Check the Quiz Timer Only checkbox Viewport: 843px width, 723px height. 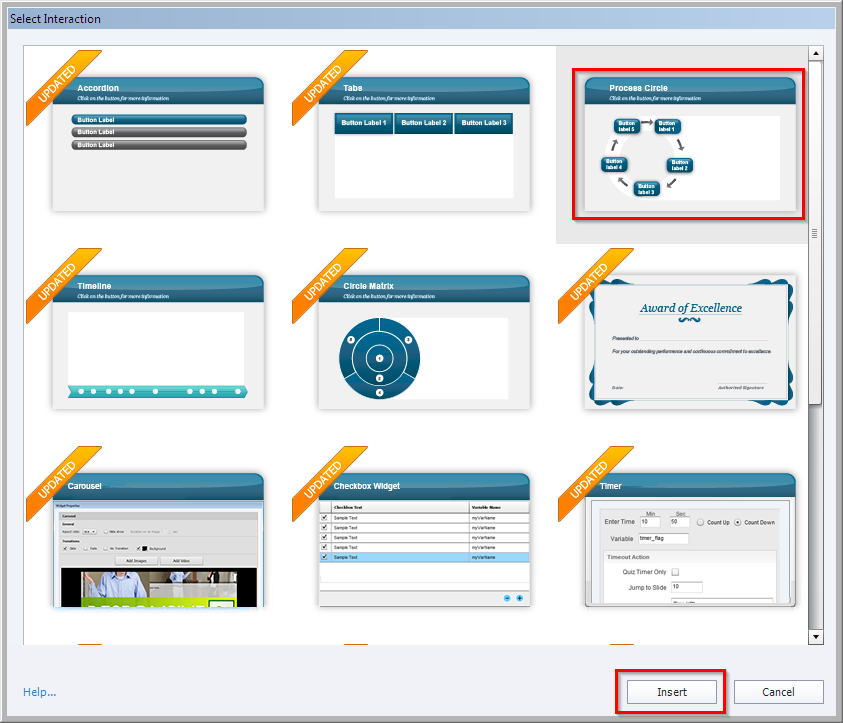pyautogui.click(x=676, y=572)
